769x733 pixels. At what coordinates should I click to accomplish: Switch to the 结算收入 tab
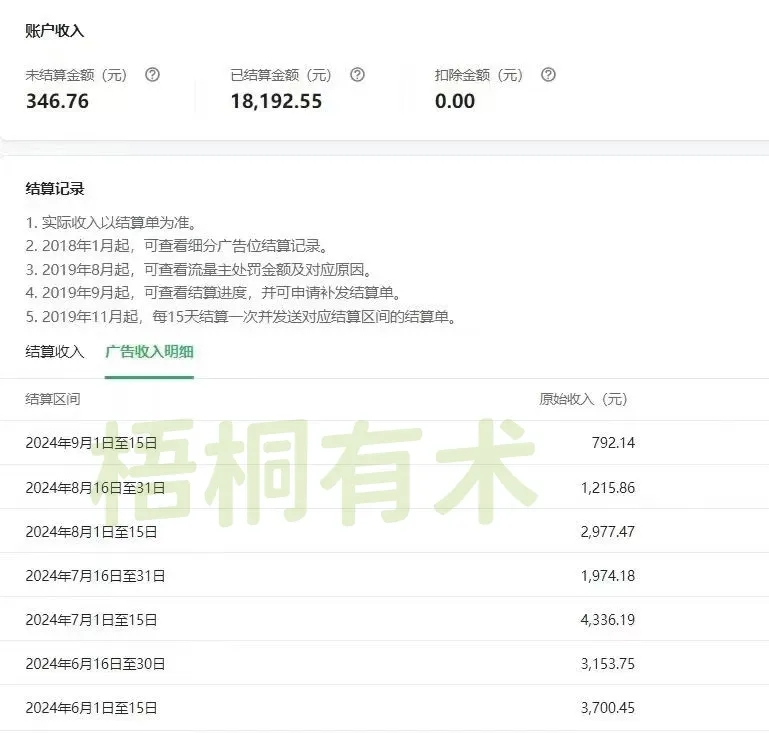tap(55, 352)
